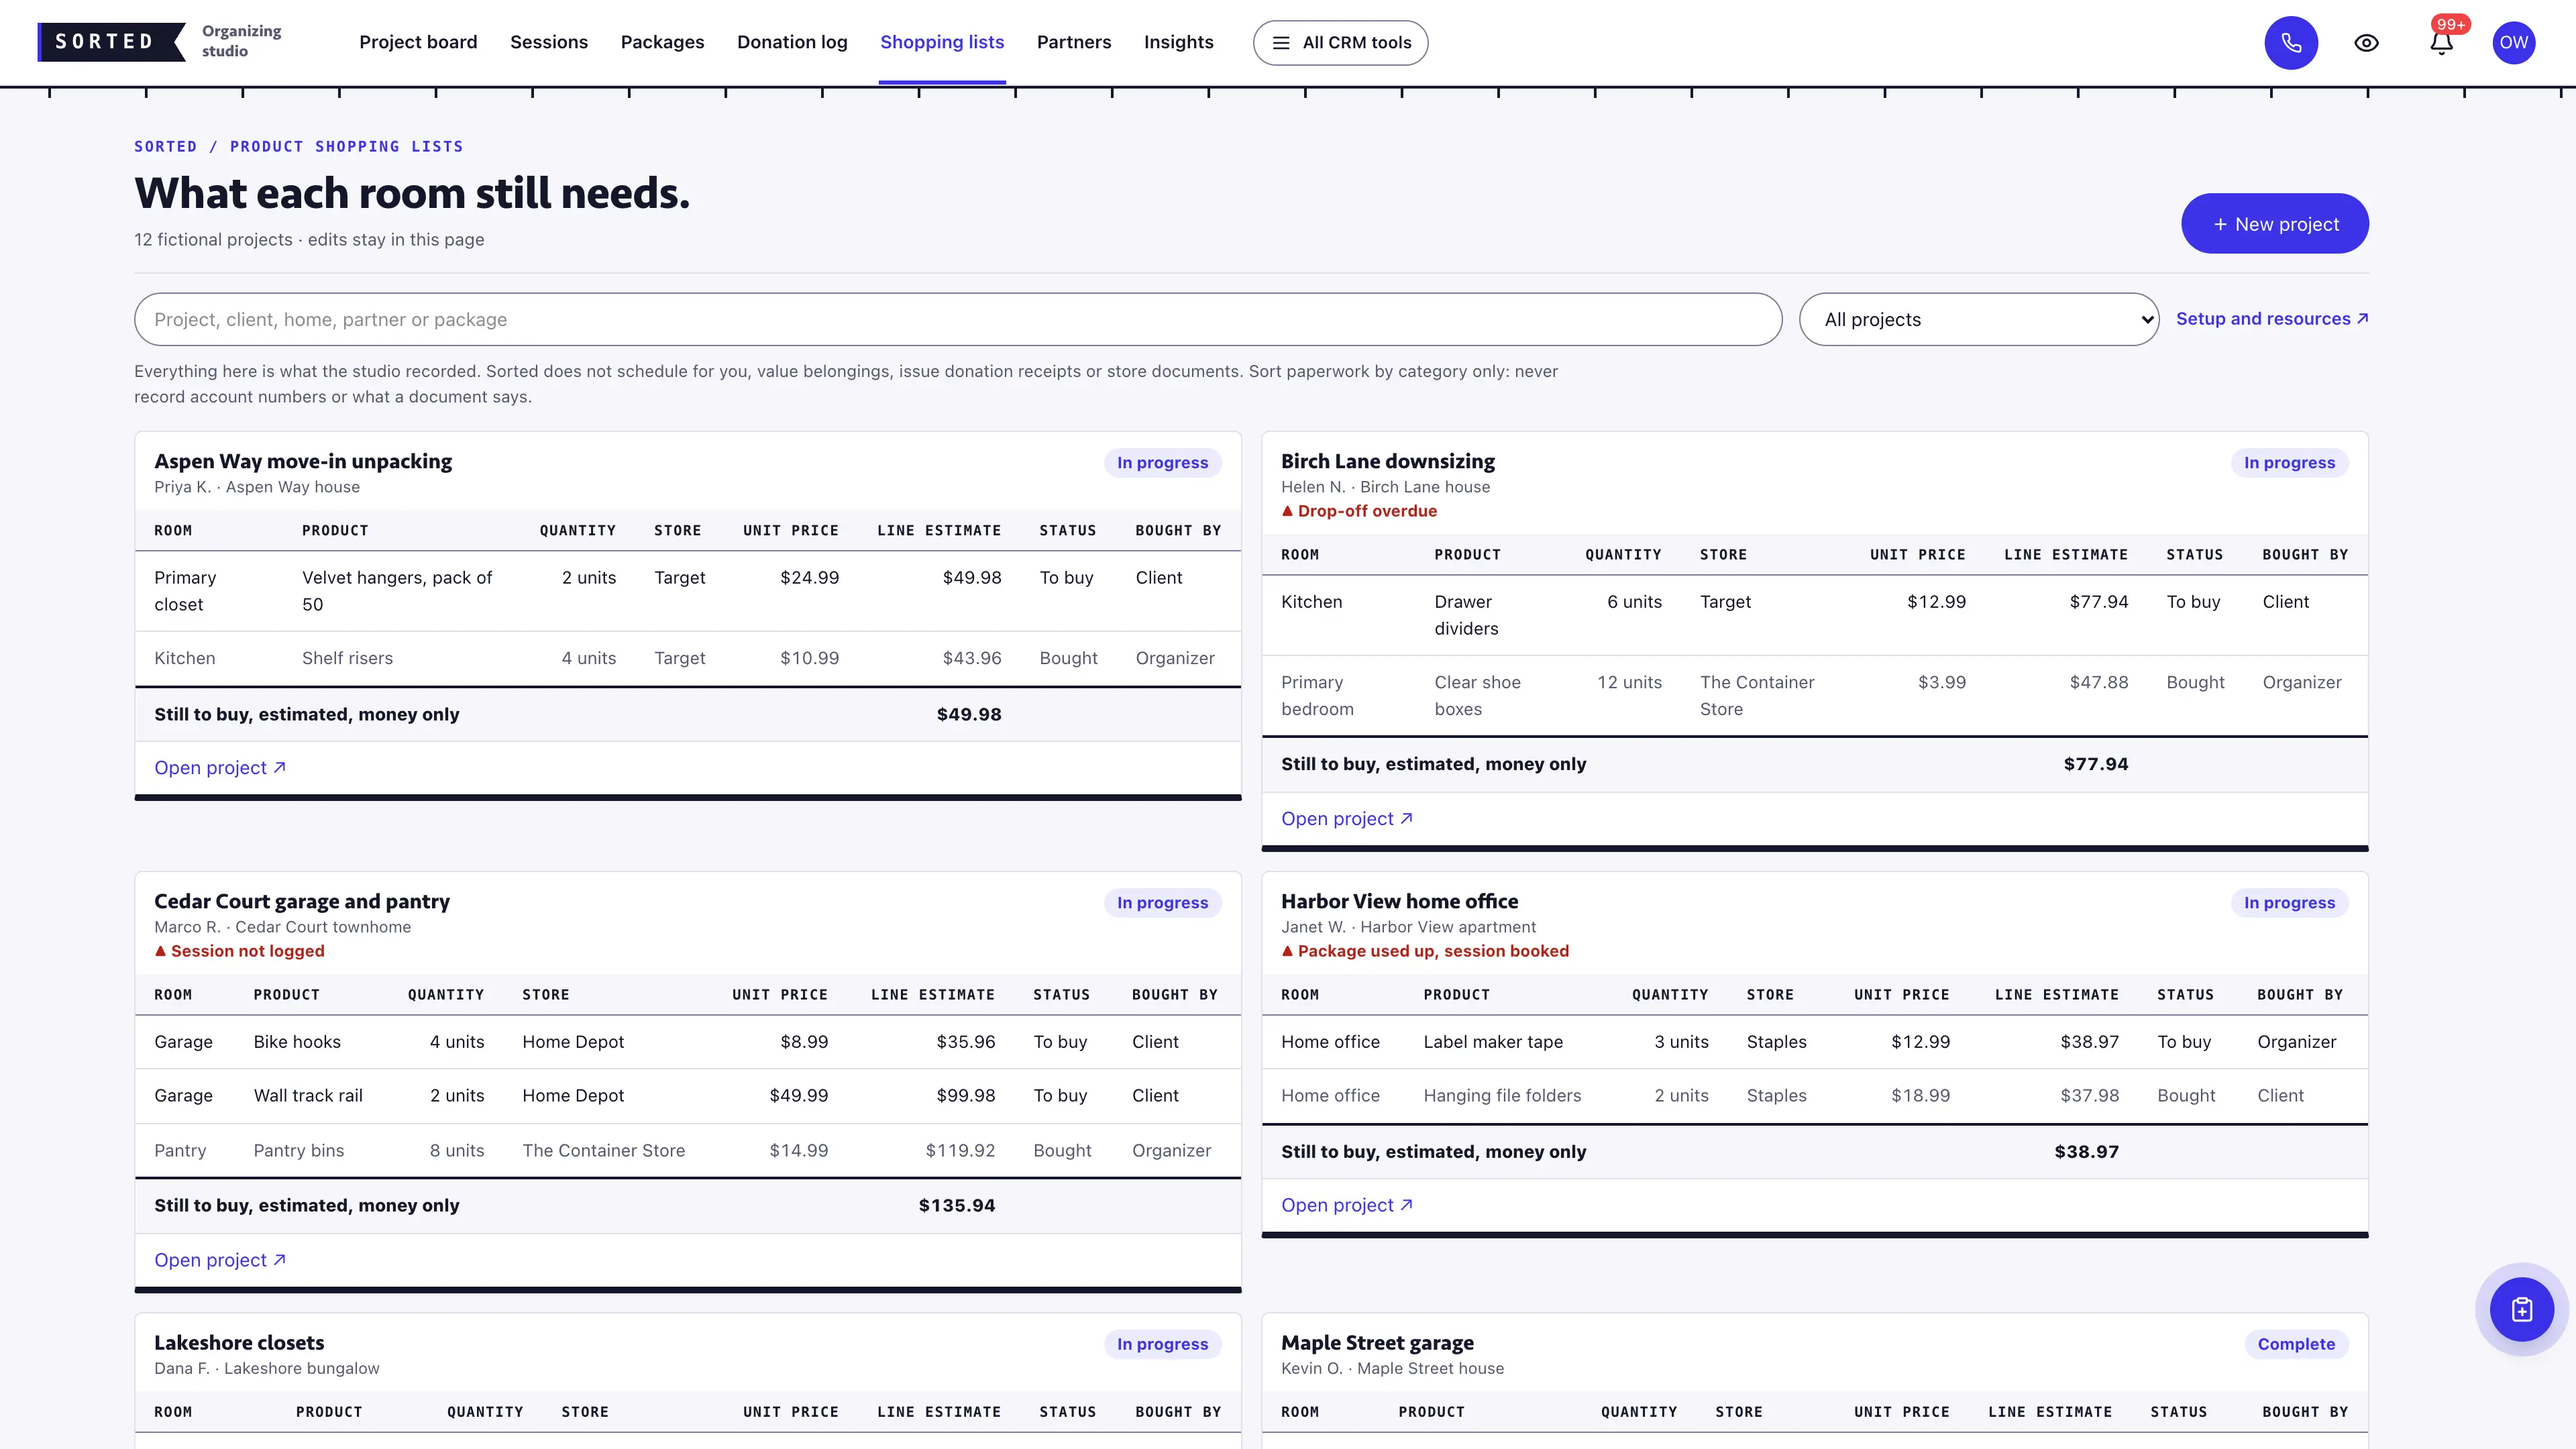
Task: Click In progress badge on Aspen Way
Action: click(x=1162, y=463)
